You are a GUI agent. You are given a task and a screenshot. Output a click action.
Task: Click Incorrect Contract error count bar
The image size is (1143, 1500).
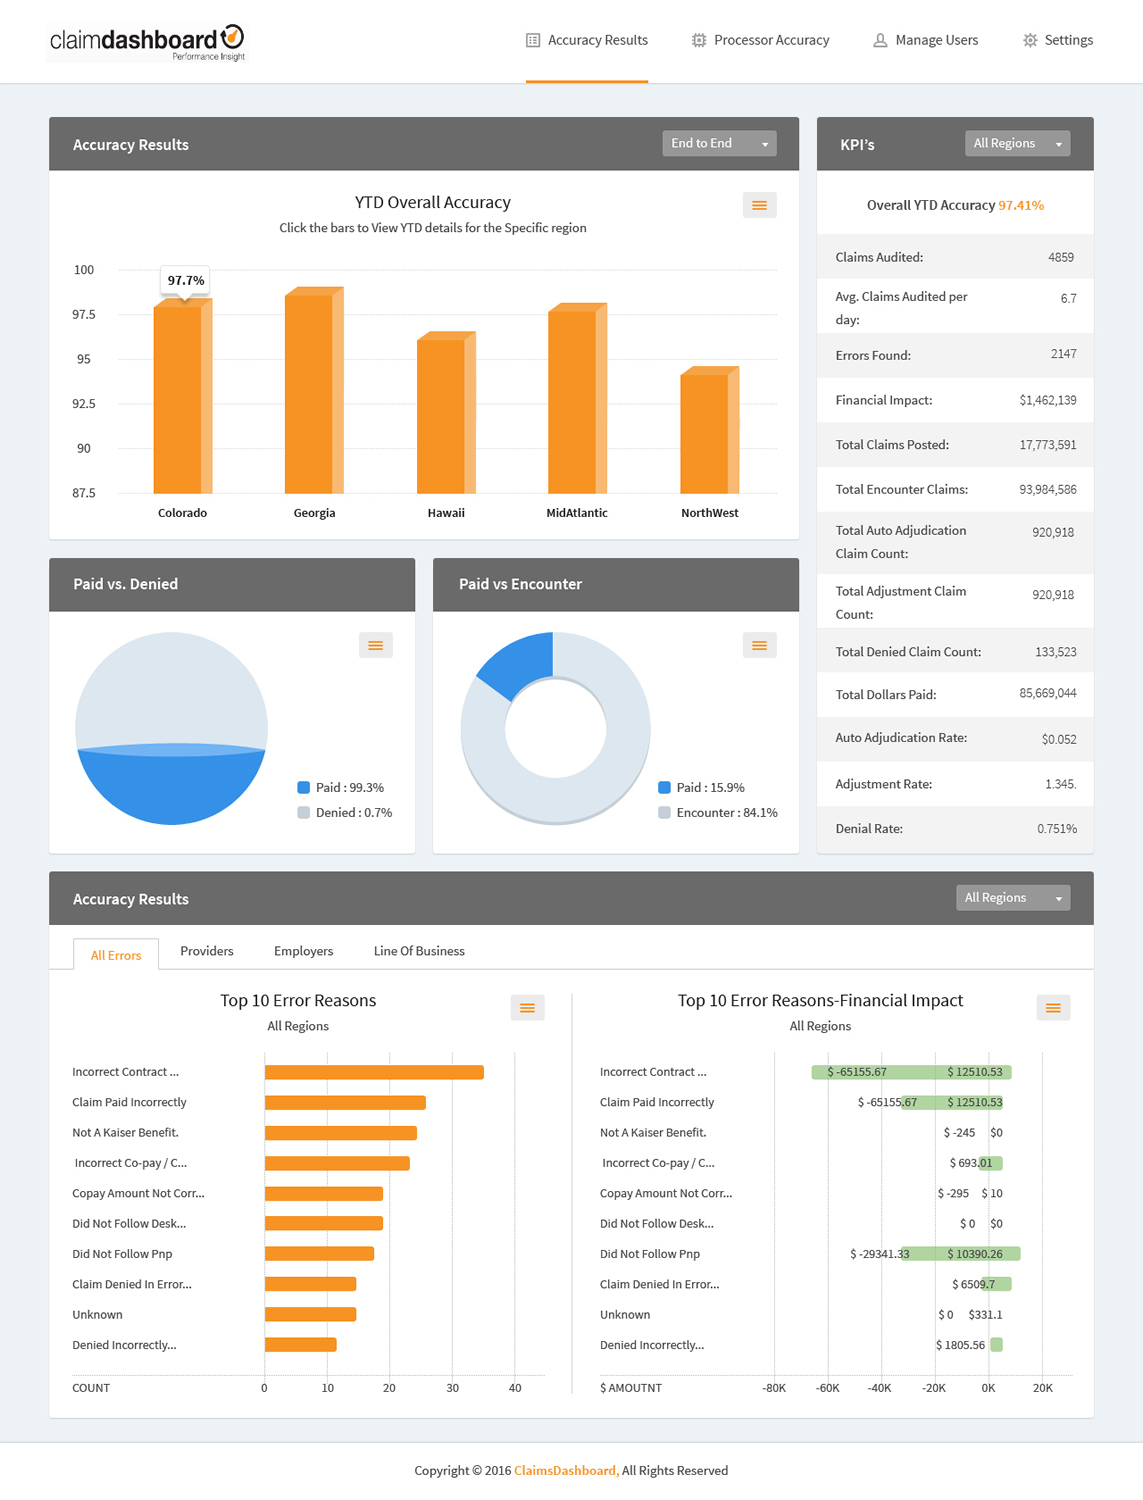click(x=374, y=1072)
